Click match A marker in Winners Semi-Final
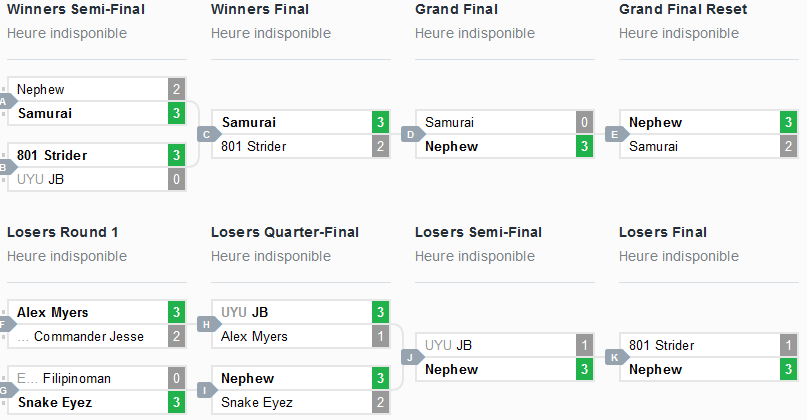 click(x=5, y=101)
